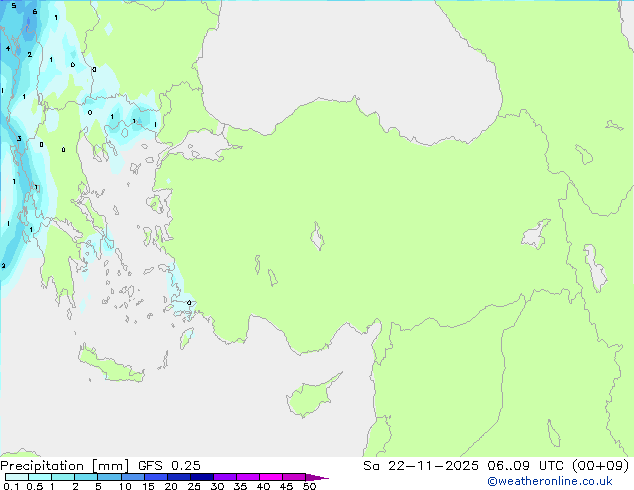Click the '30' legend label
Screen dimensions: 634x490
217,486
